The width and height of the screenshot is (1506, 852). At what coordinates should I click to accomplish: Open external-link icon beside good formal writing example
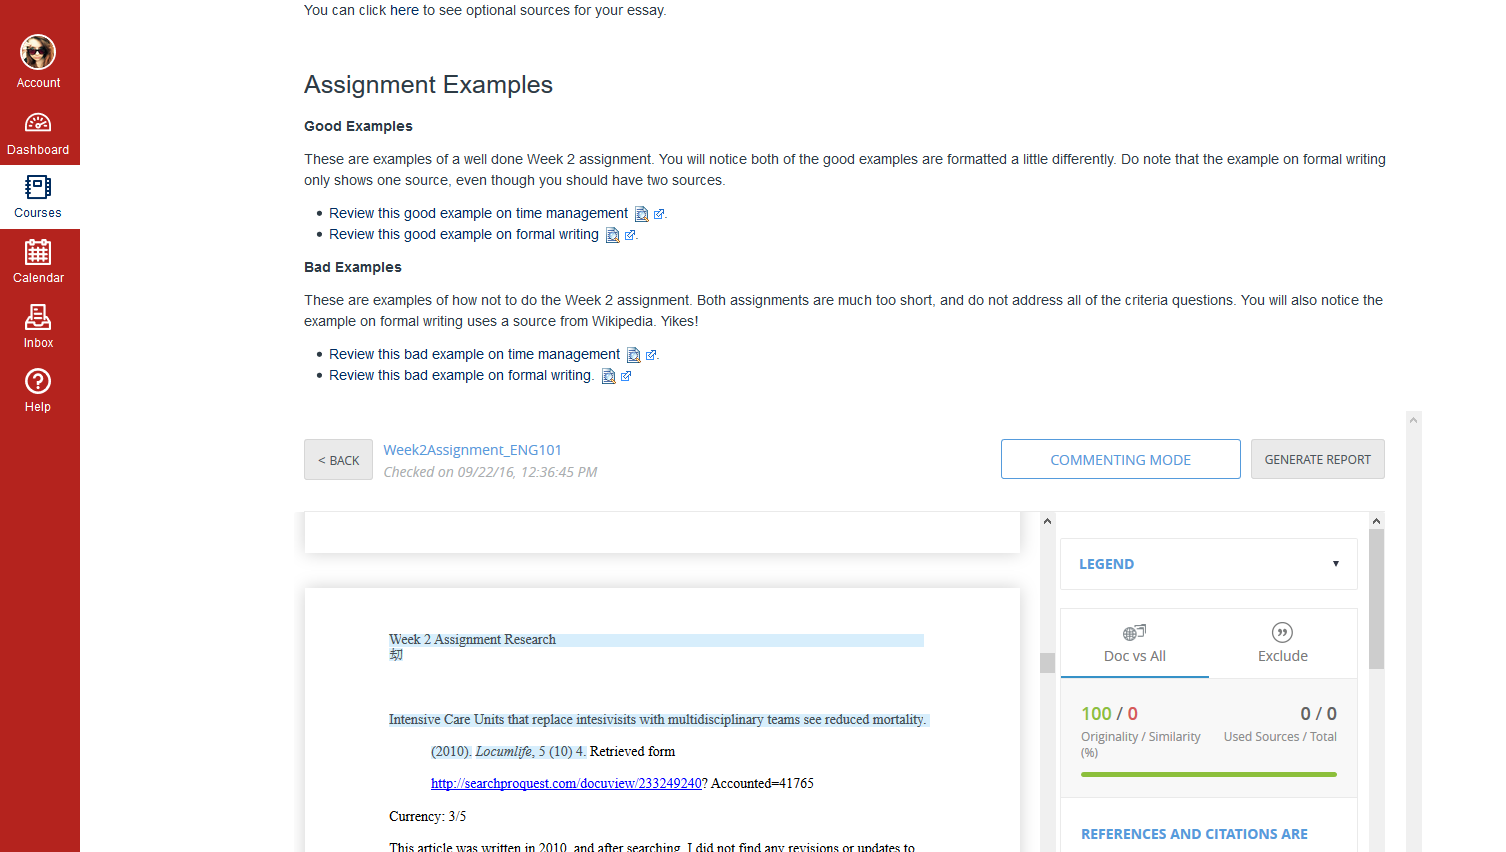629,233
